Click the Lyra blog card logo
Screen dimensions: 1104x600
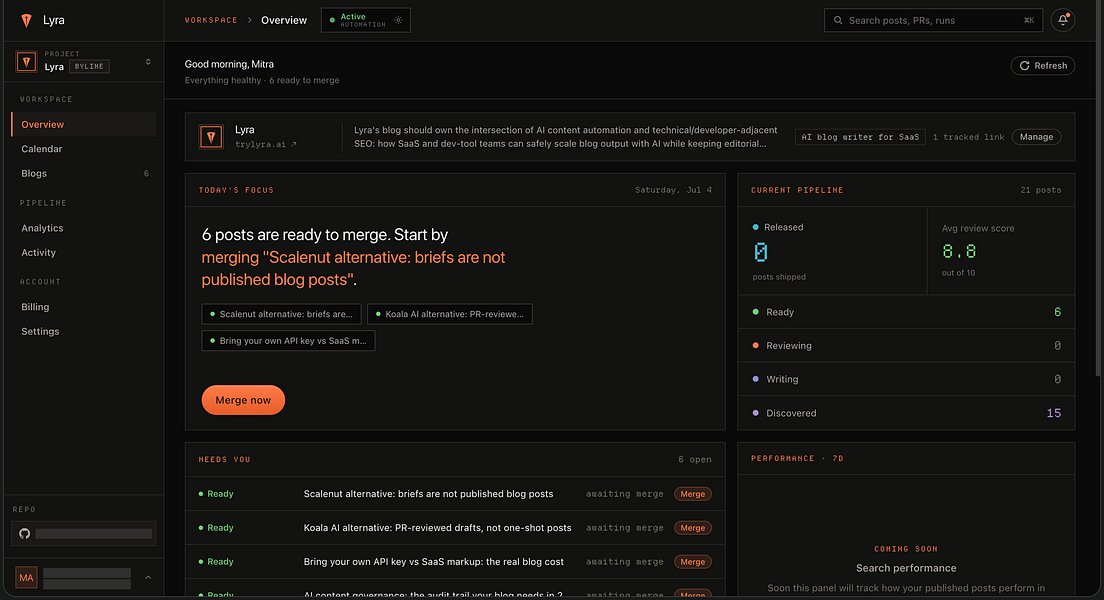pyautogui.click(x=211, y=137)
